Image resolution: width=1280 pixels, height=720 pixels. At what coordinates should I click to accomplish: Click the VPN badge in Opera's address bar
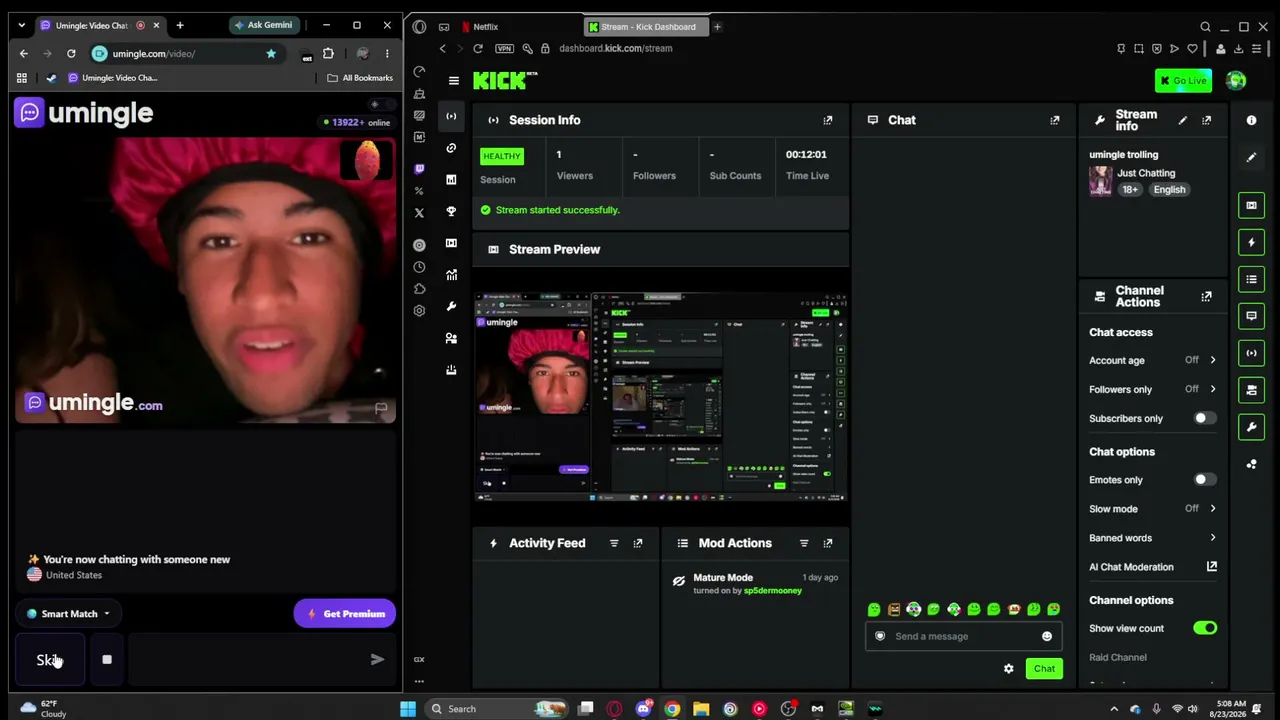pos(504,48)
